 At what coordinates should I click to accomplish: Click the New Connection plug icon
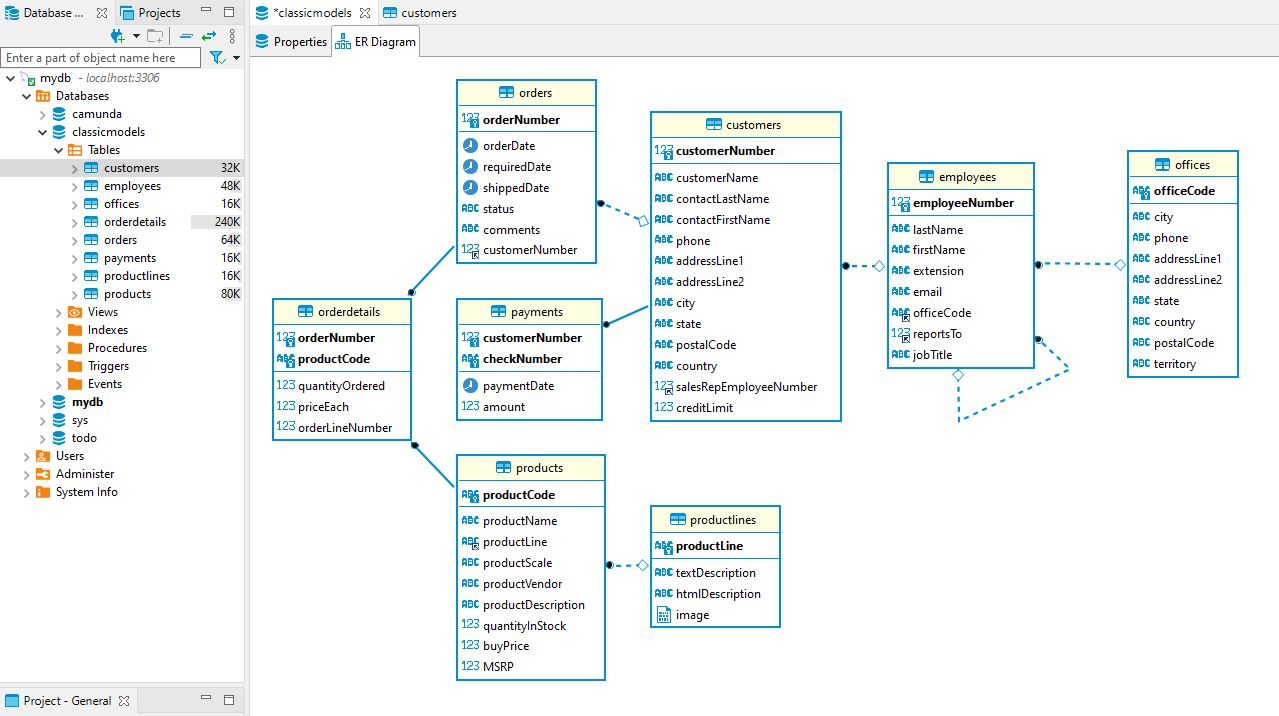(117, 36)
